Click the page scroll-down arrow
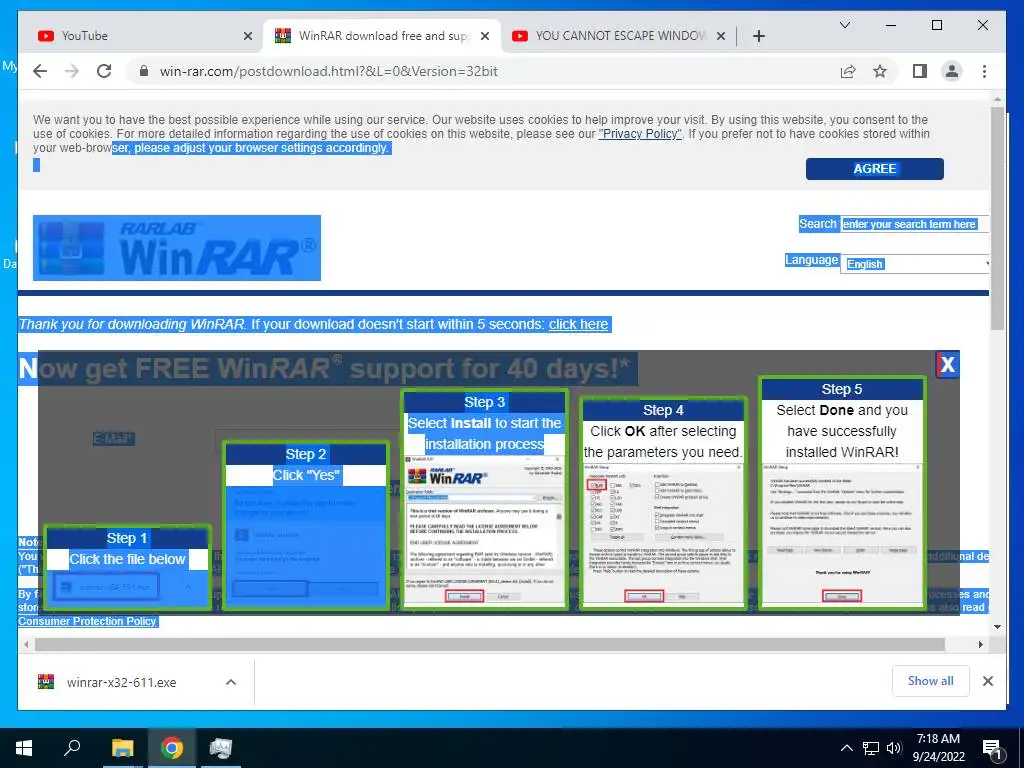This screenshot has width=1024, height=768. [997, 627]
